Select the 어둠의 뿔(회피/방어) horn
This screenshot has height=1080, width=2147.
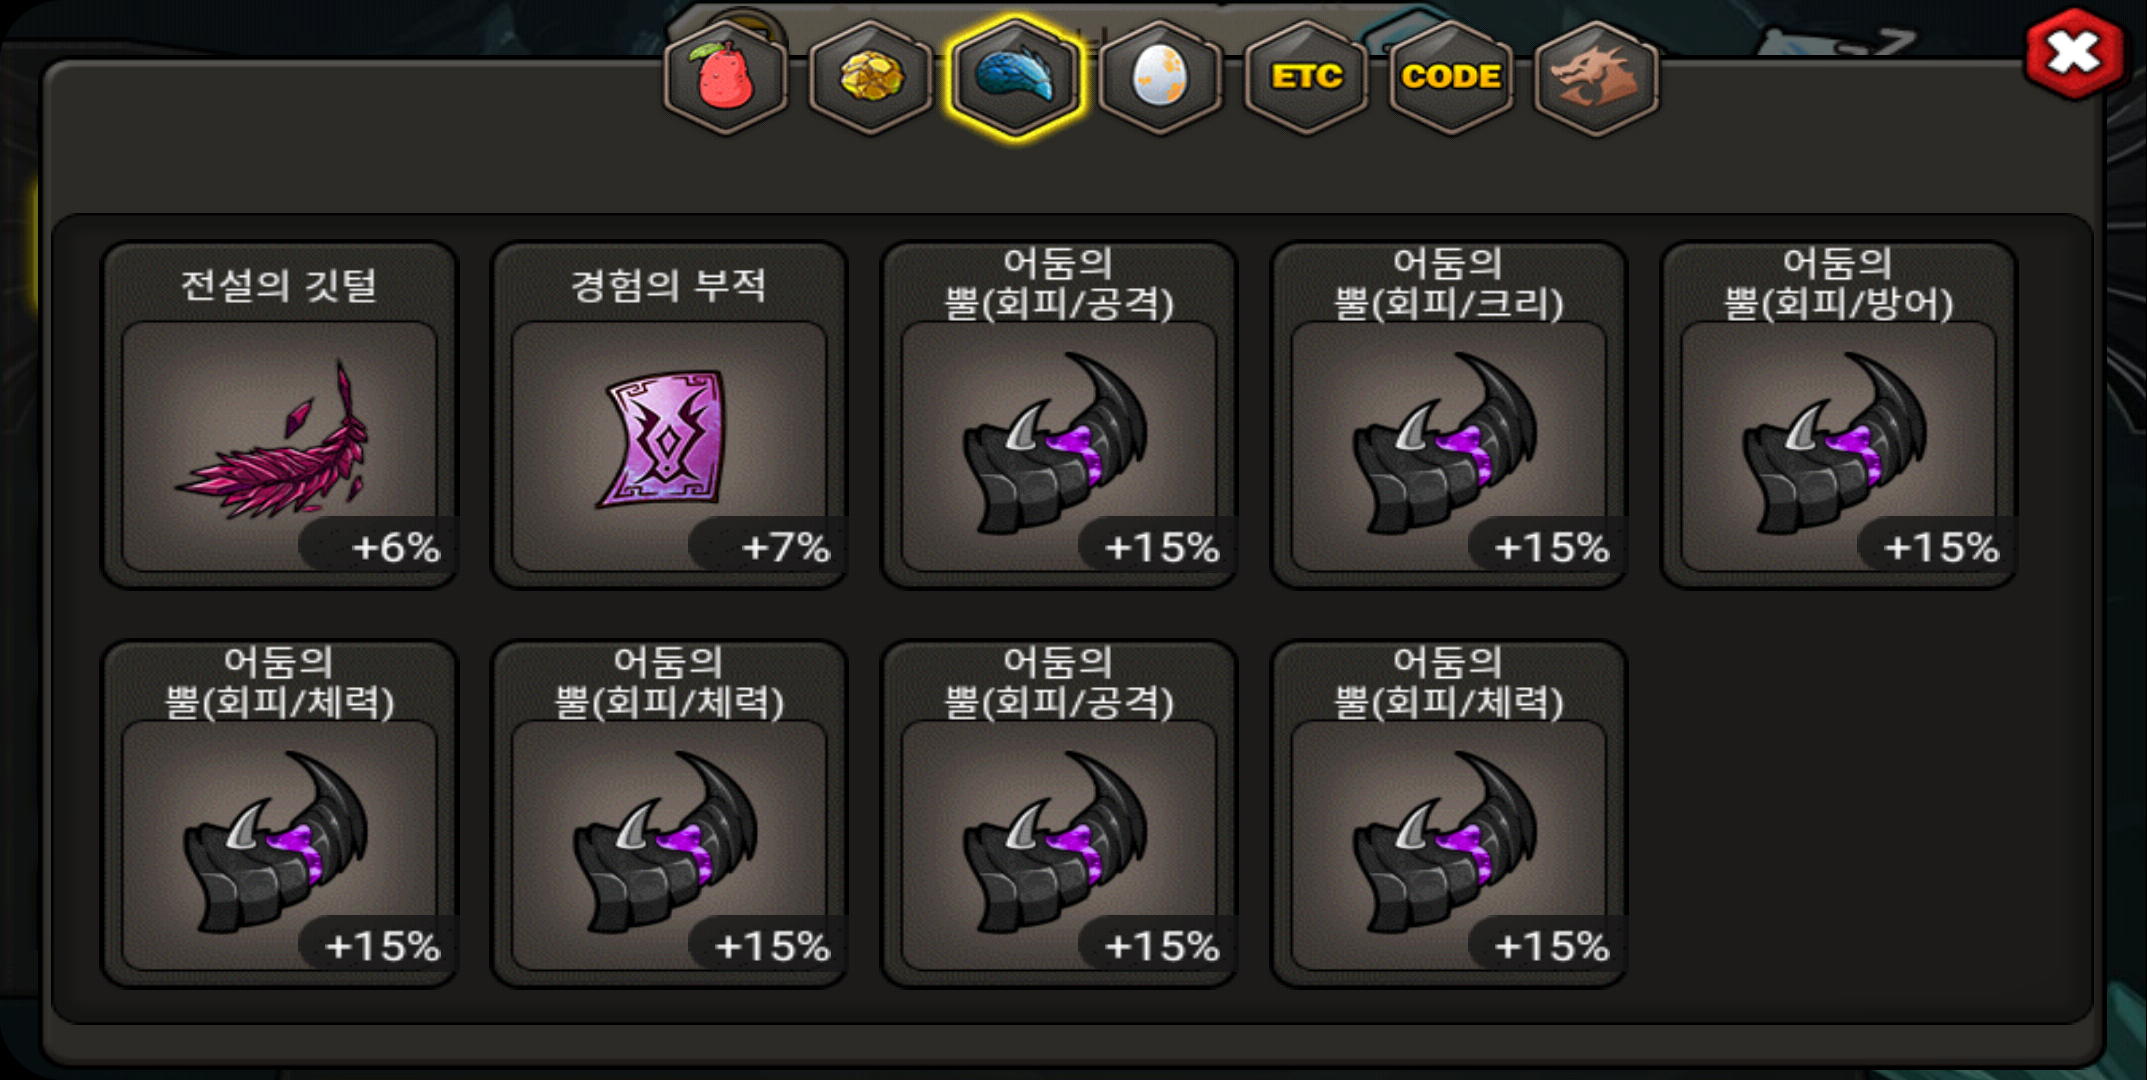click(1839, 415)
